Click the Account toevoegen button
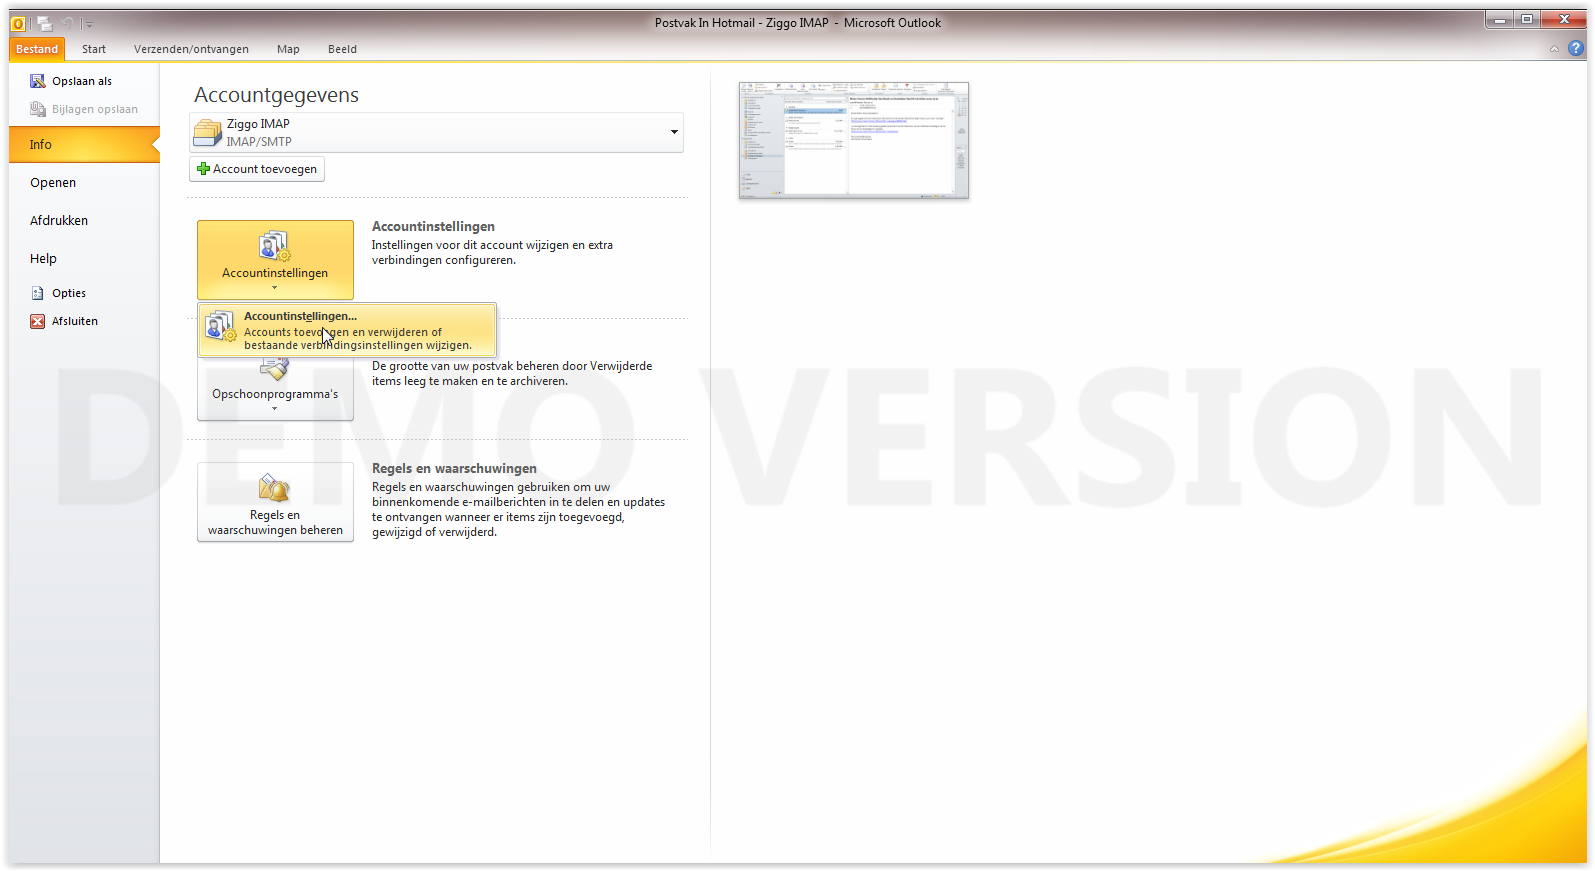 [x=257, y=169]
